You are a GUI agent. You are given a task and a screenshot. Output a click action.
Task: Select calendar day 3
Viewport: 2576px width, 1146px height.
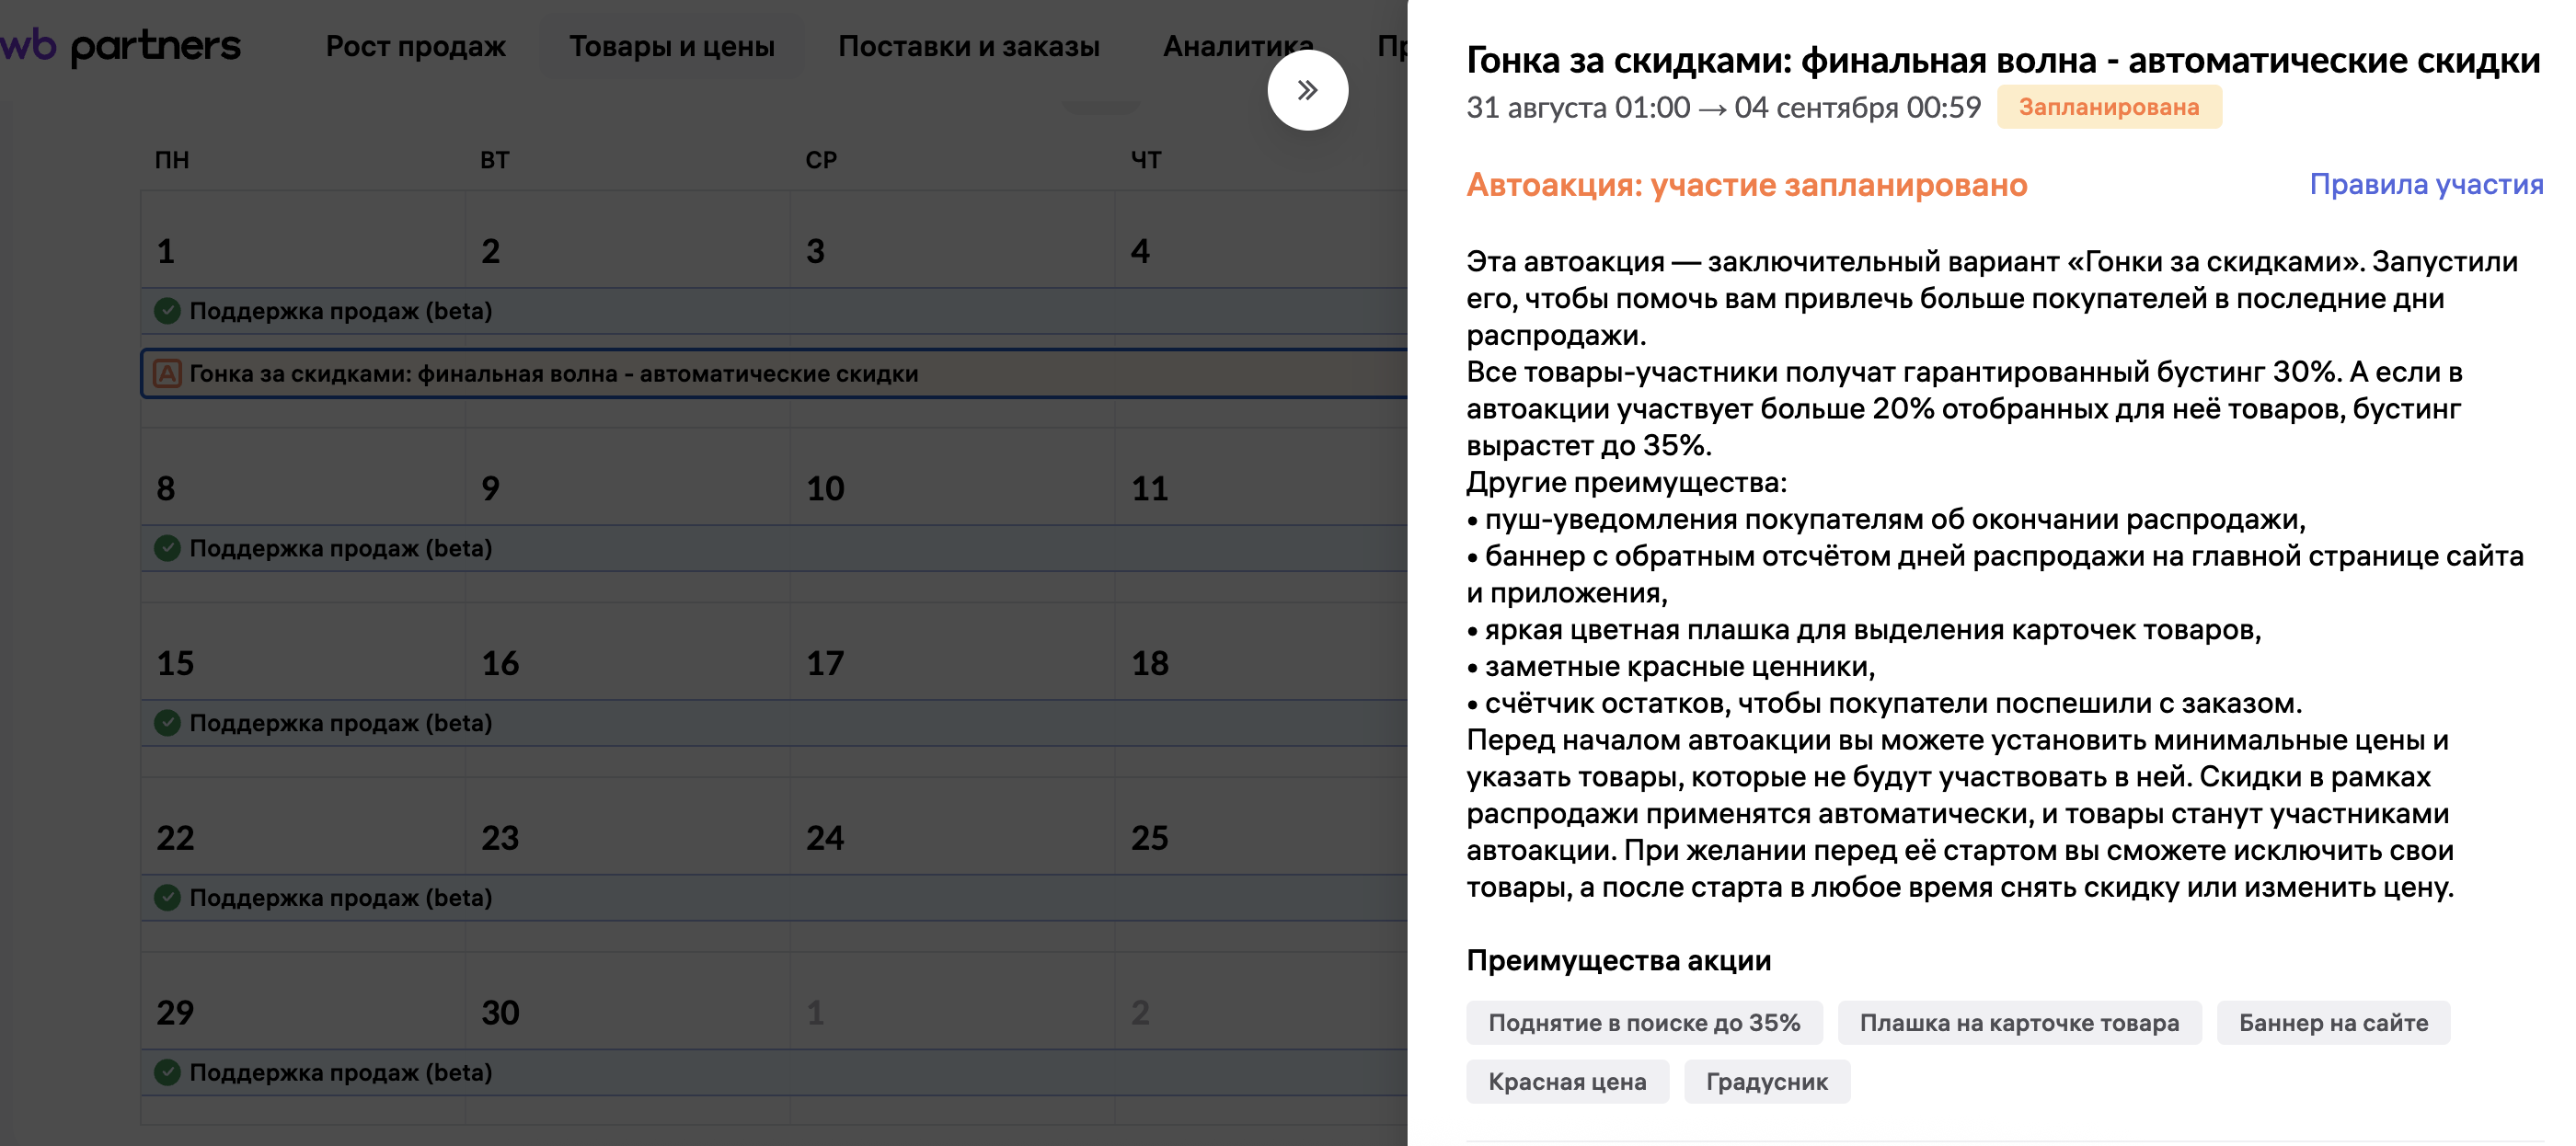pyautogui.click(x=815, y=251)
